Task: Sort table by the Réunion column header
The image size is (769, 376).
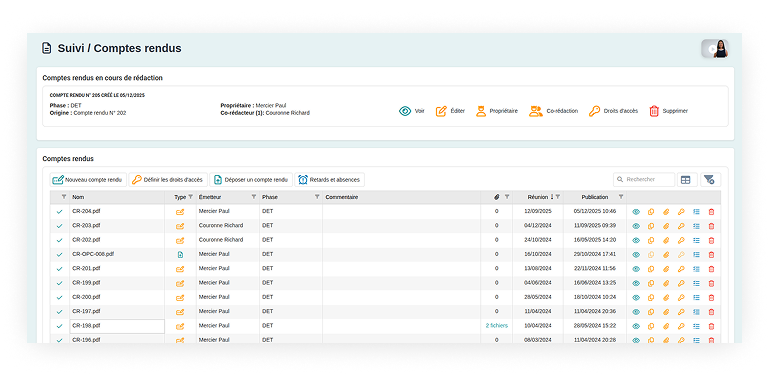Action: coord(538,197)
